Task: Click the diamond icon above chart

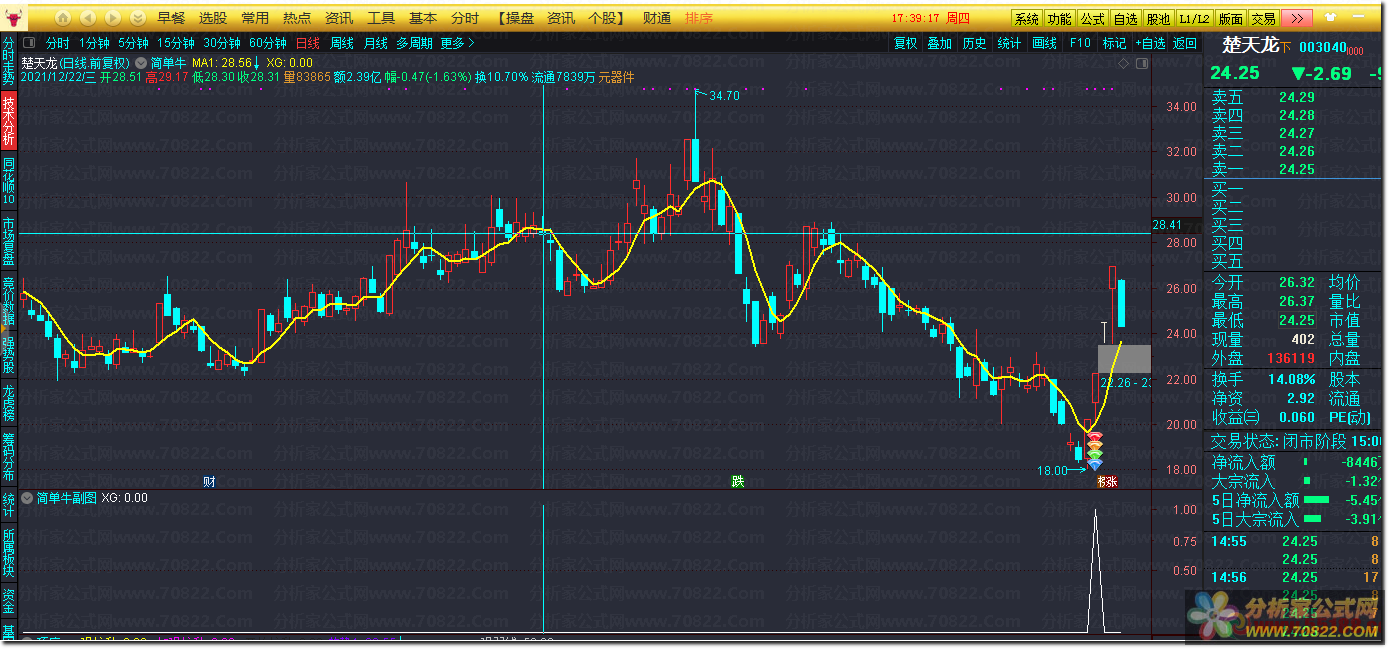Action: tap(1123, 64)
